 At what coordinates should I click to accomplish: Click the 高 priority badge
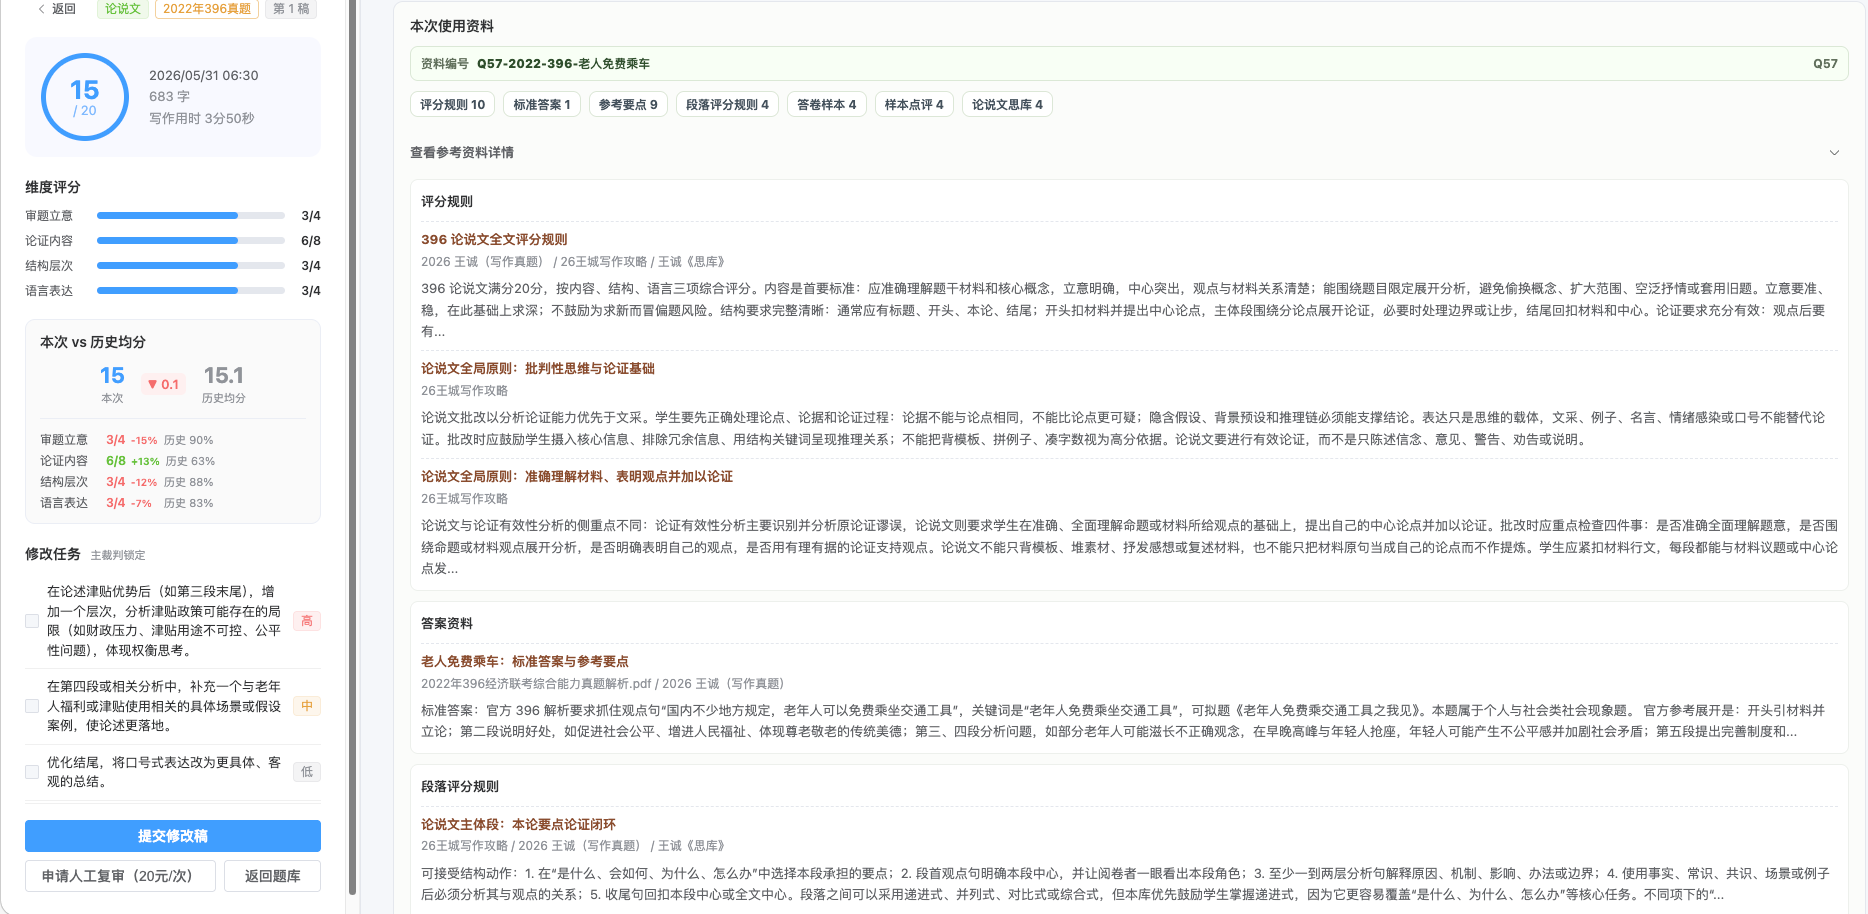pos(307,621)
